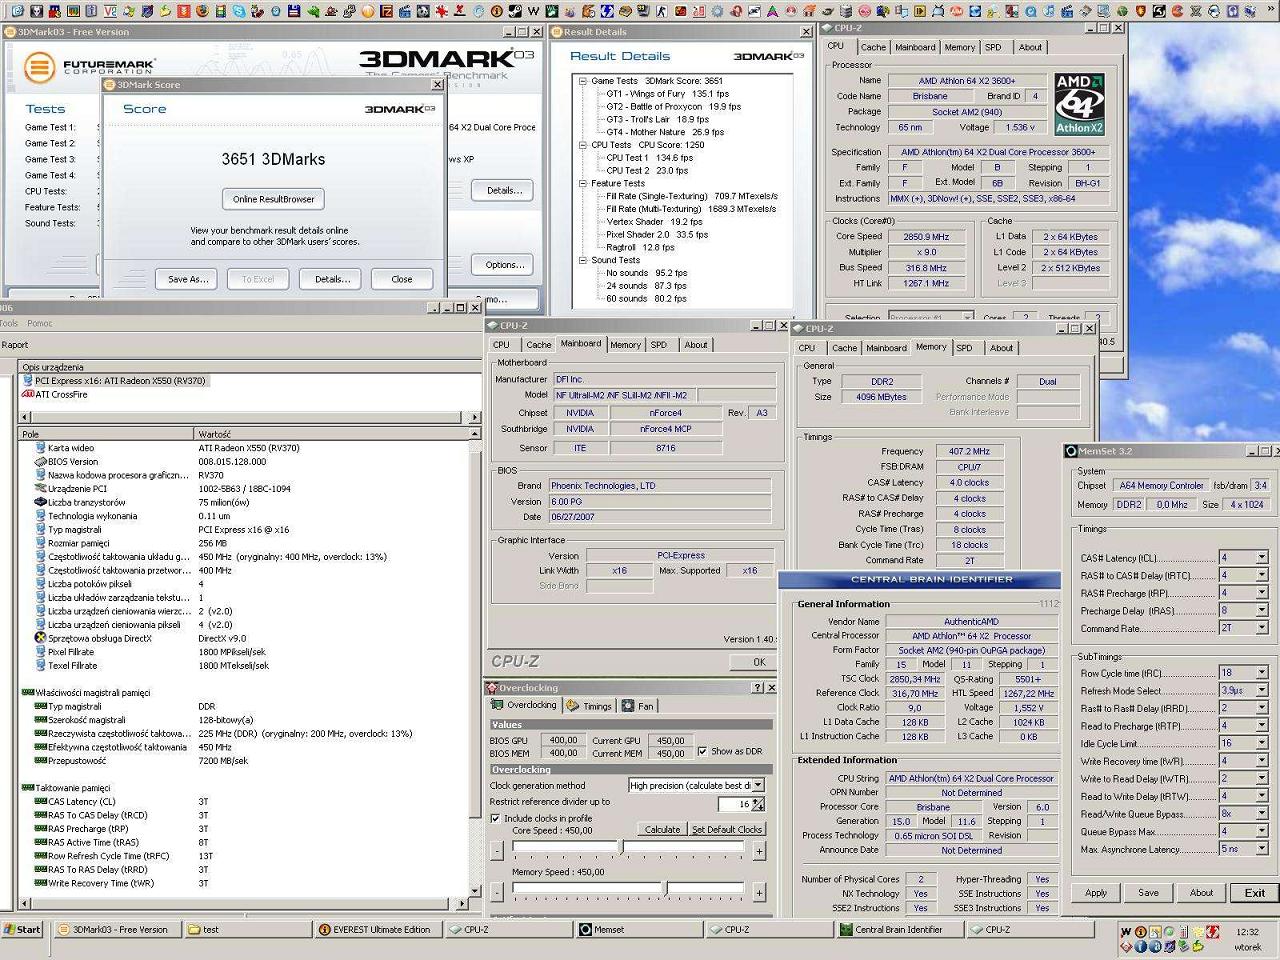1280x960 pixels.
Task: Click OK in the Mainboard CPU-Z window
Action: pyautogui.click(x=759, y=662)
